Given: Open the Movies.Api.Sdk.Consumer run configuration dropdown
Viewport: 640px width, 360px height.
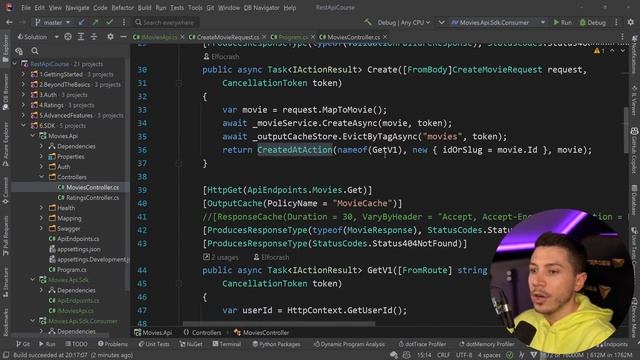Looking at the screenshot, I should point(498,22).
